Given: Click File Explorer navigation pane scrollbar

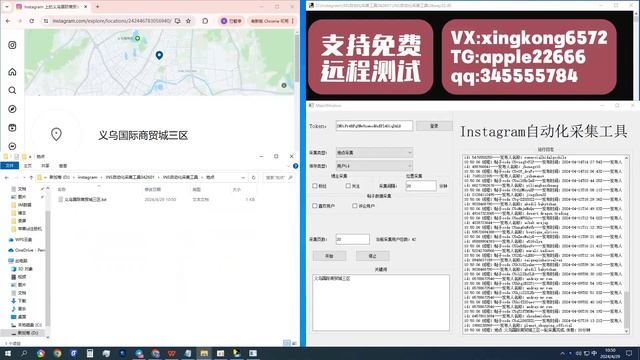Looking at the screenshot, I should point(47,267).
